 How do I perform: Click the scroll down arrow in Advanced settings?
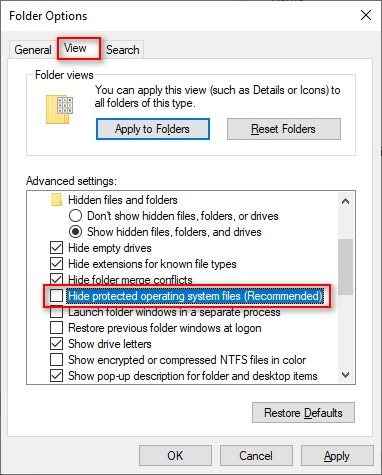pos(346,375)
